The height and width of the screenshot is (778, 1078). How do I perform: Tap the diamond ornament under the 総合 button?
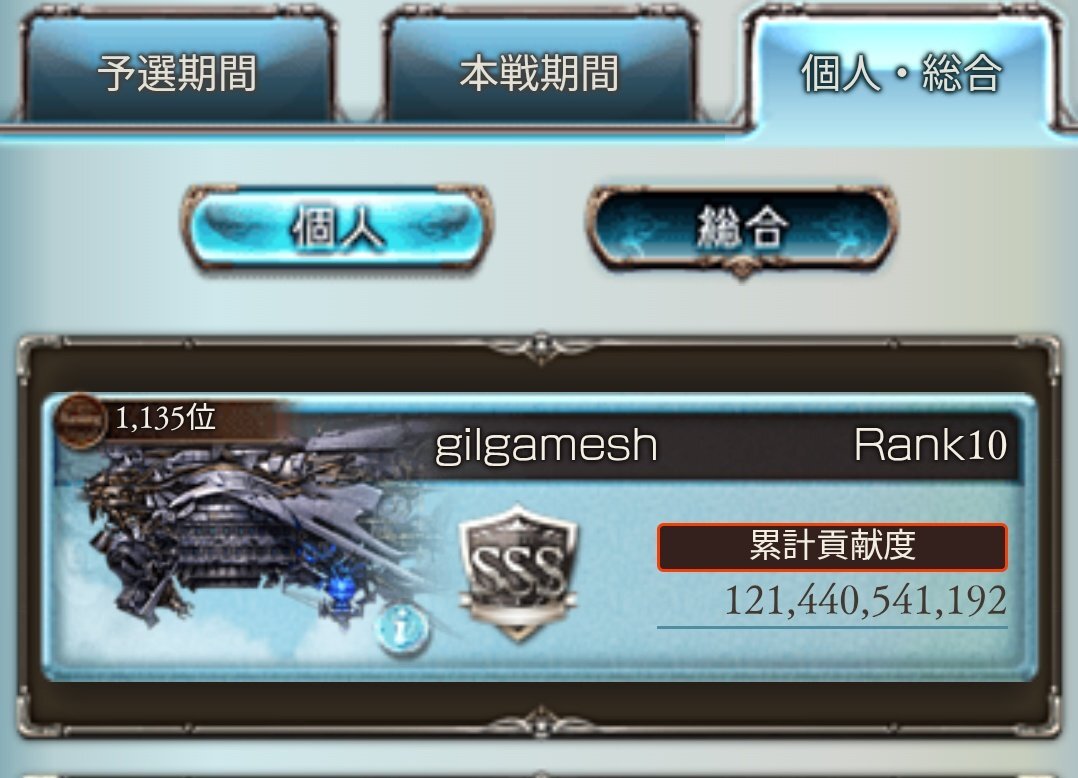[x=741, y=268]
